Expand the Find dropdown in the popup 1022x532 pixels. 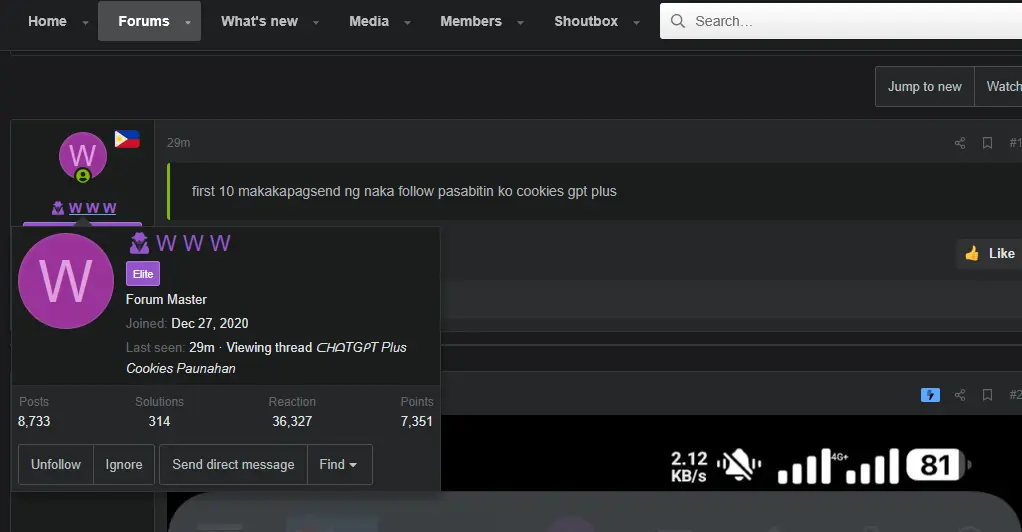coord(339,464)
